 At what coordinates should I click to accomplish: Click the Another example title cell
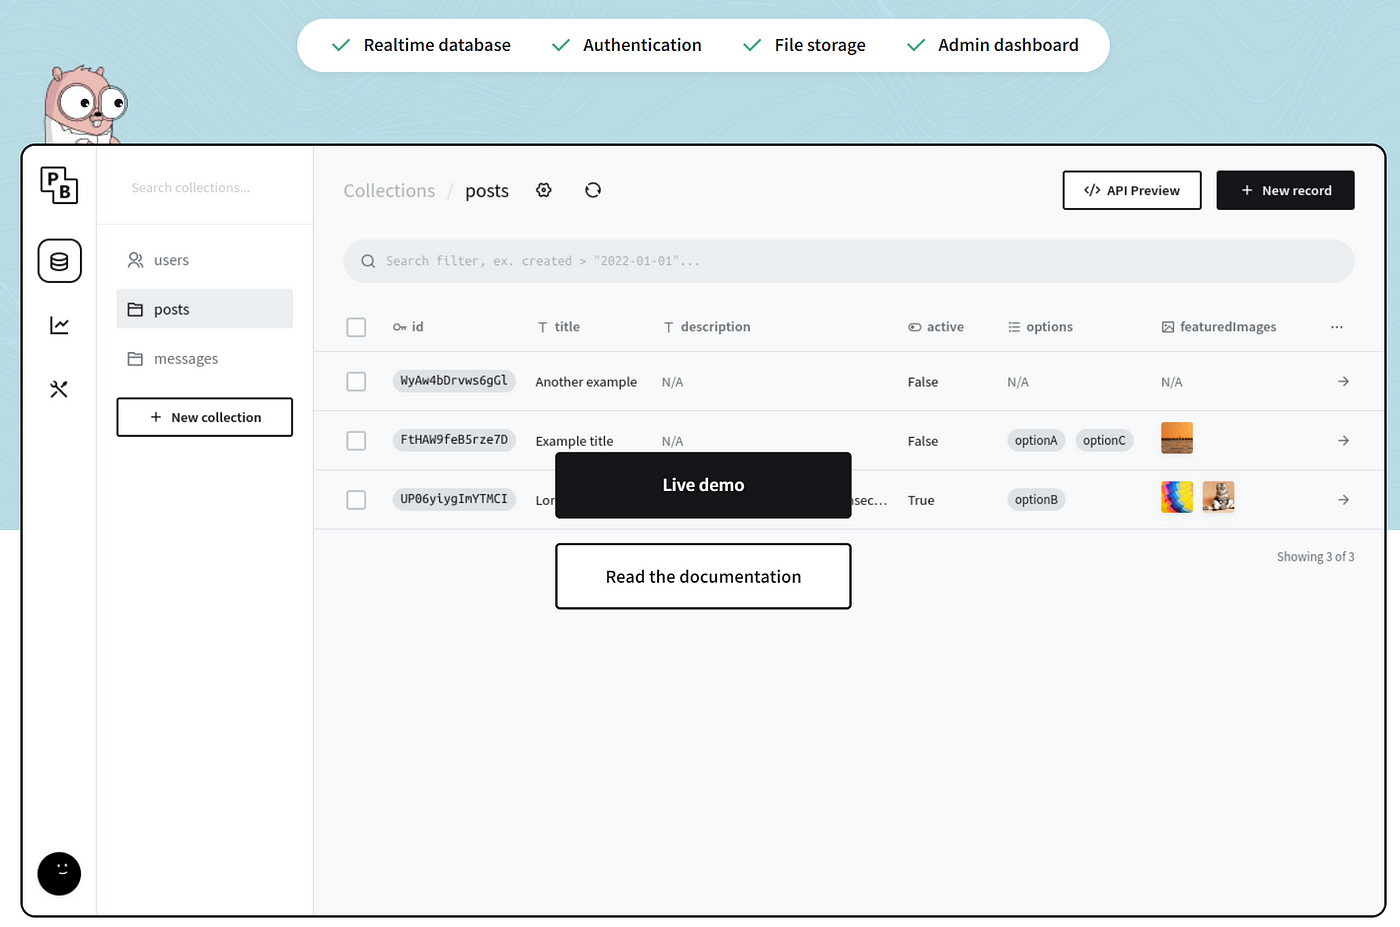[x=586, y=382]
